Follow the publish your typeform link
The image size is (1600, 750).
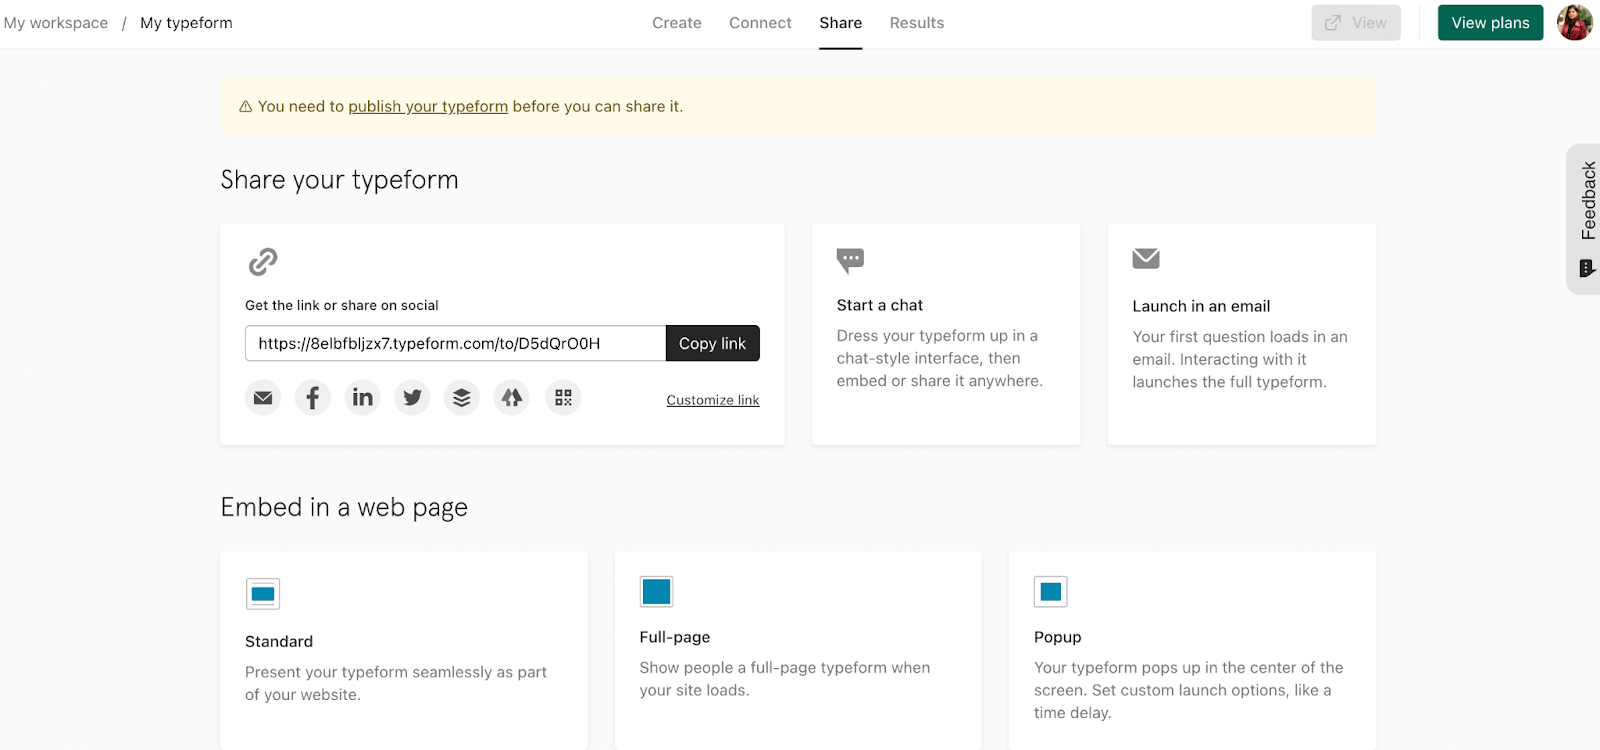(428, 106)
